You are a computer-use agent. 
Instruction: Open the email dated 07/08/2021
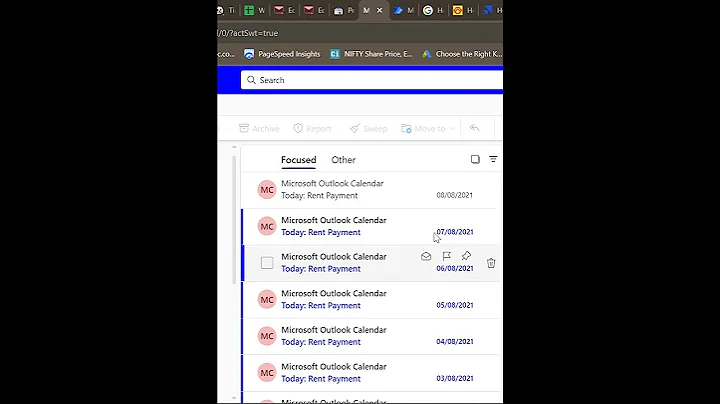(x=371, y=226)
